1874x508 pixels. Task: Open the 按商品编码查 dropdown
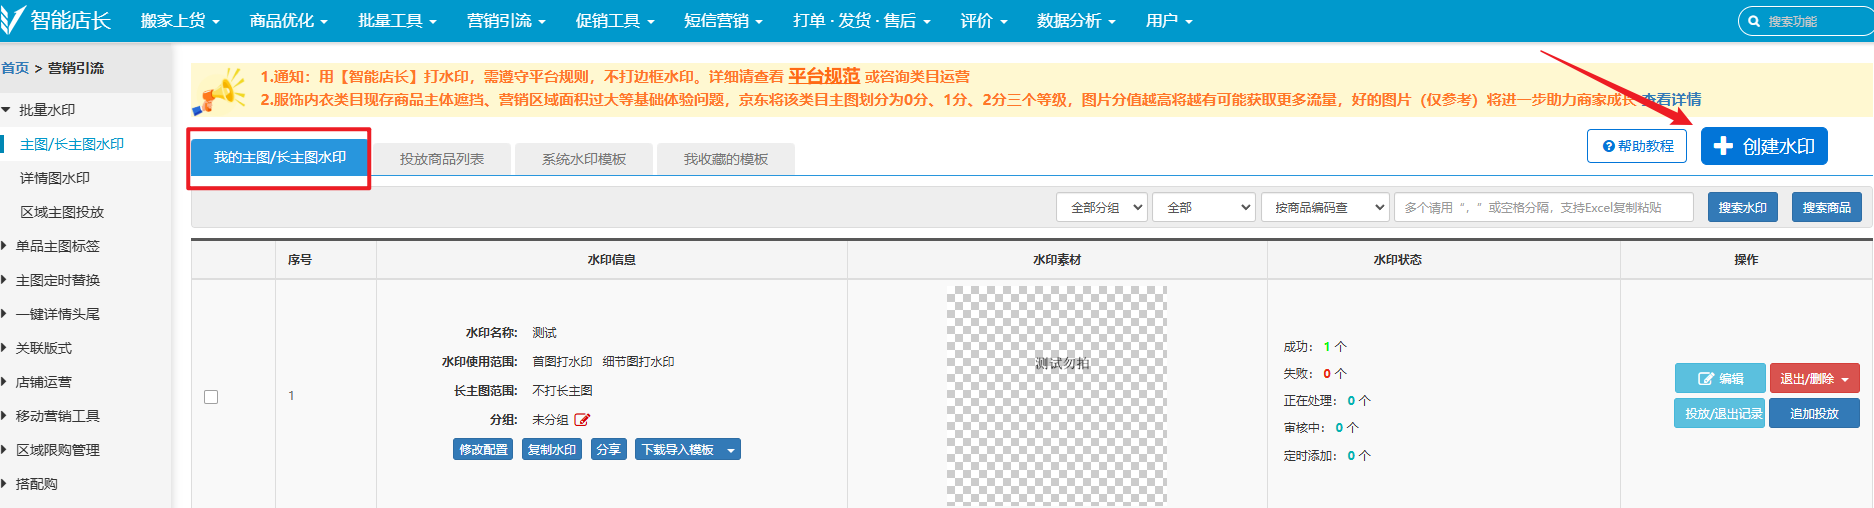point(1324,207)
